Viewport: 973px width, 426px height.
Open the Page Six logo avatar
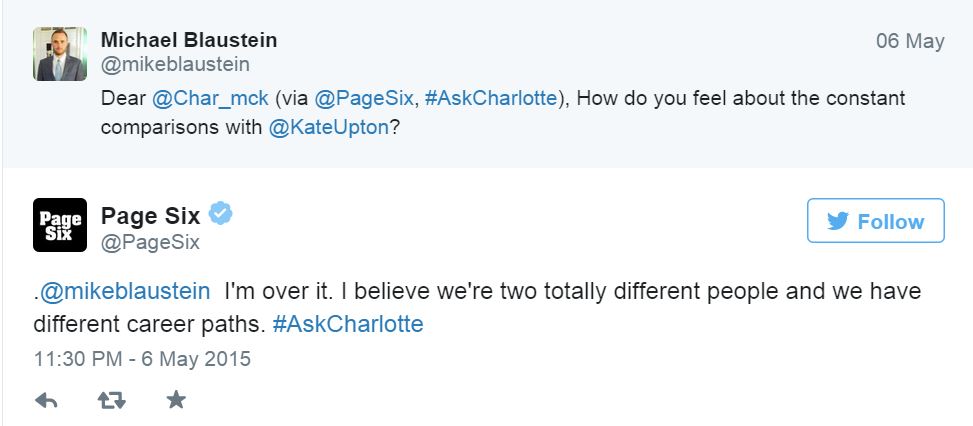coord(59,225)
